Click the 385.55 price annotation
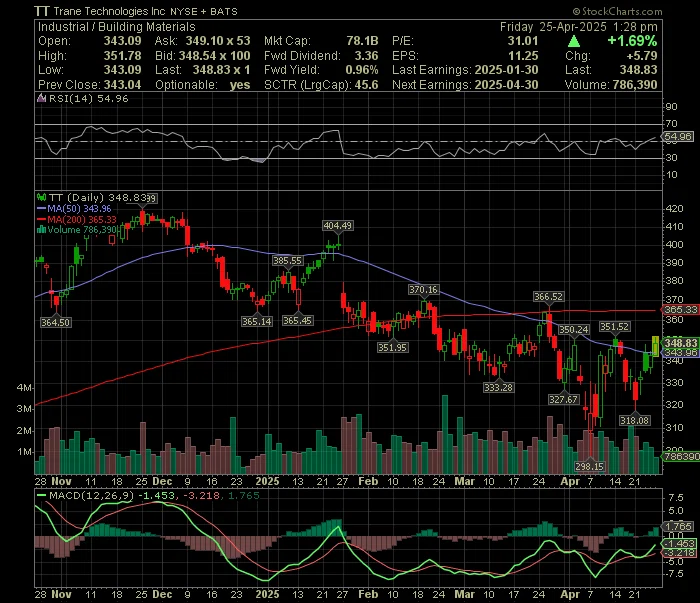 click(x=288, y=261)
